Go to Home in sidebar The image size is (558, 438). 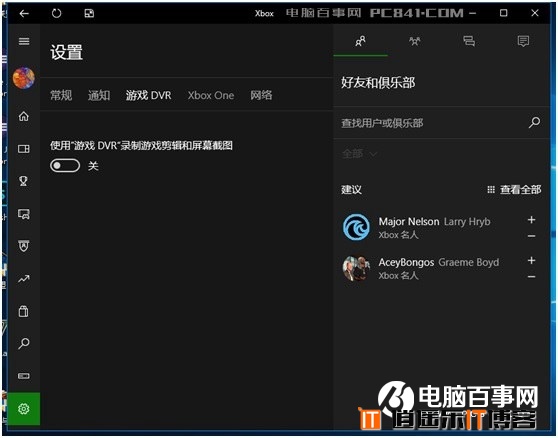(x=24, y=116)
